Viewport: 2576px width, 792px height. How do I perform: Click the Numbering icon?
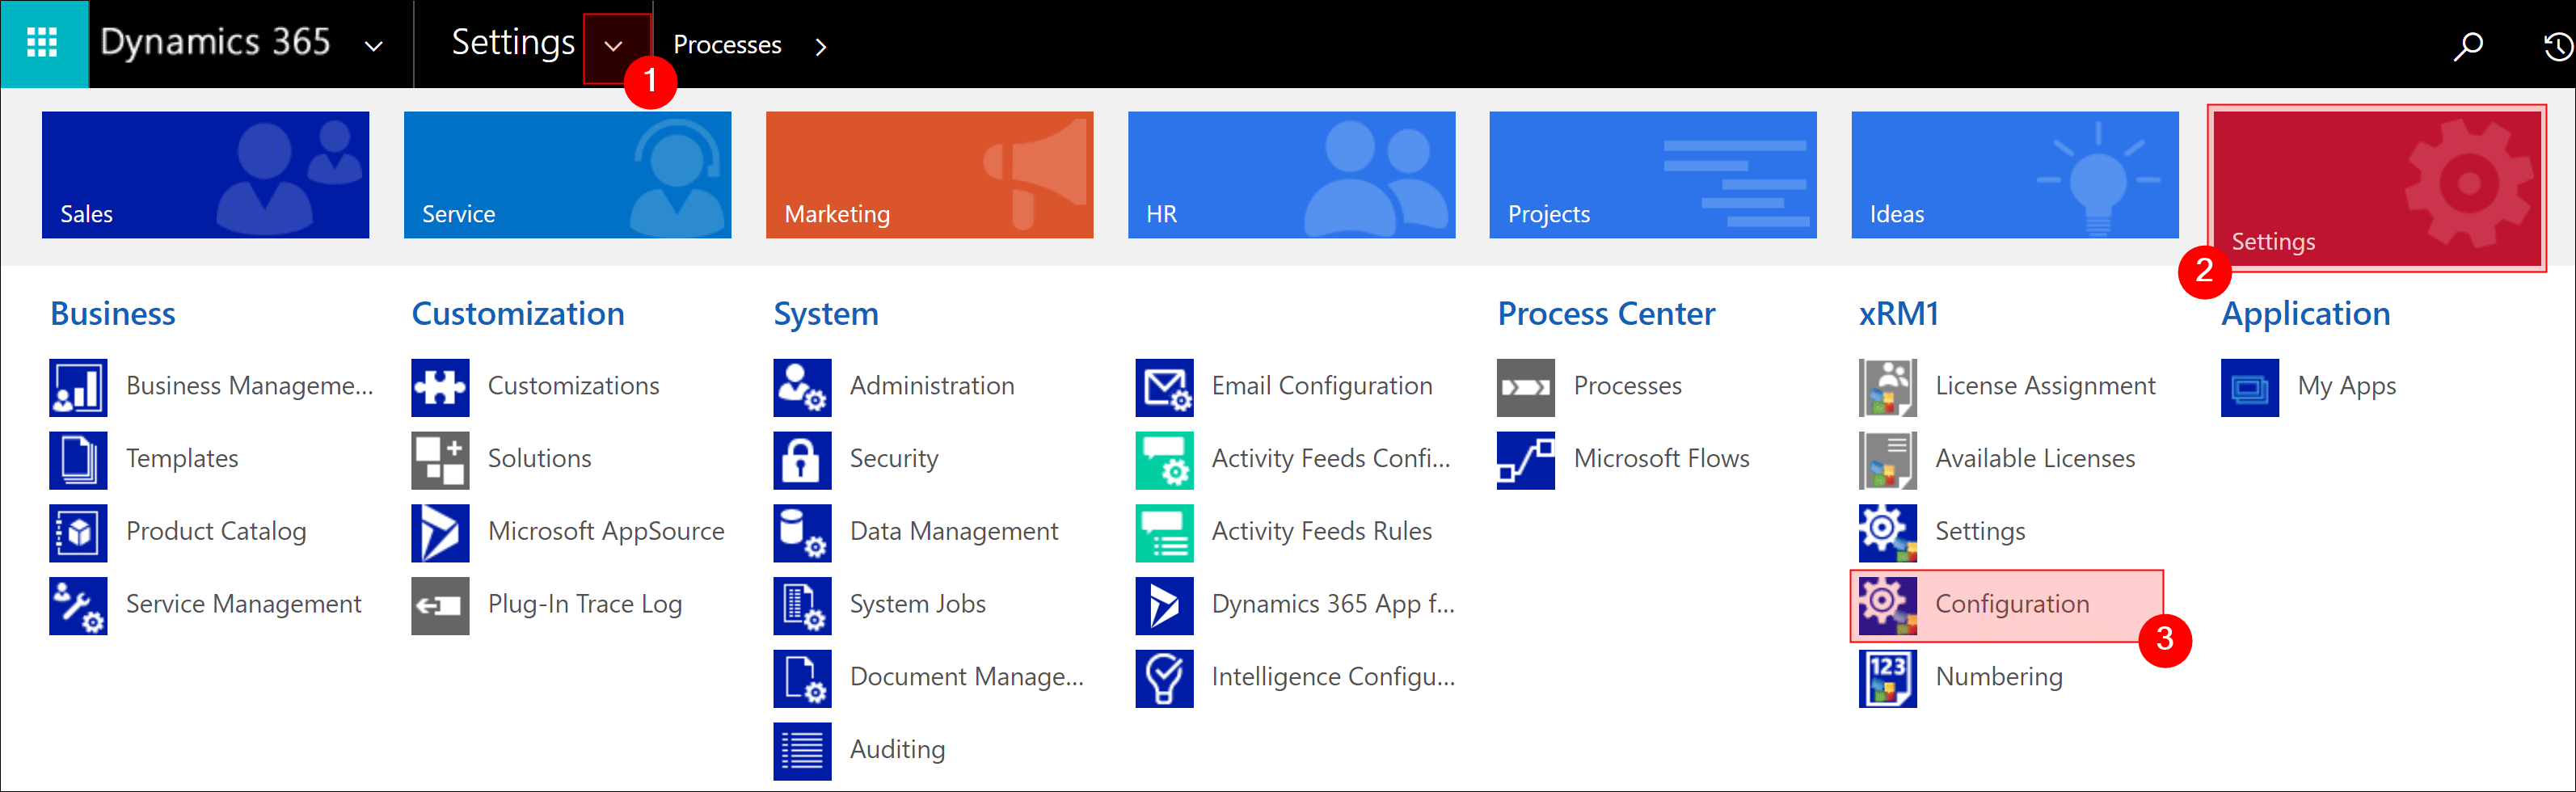pos(1888,679)
